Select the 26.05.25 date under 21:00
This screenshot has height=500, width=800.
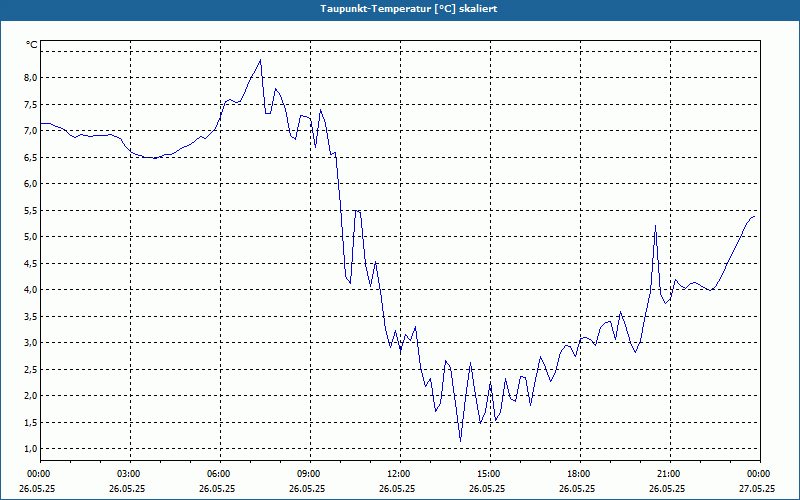(x=667, y=488)
